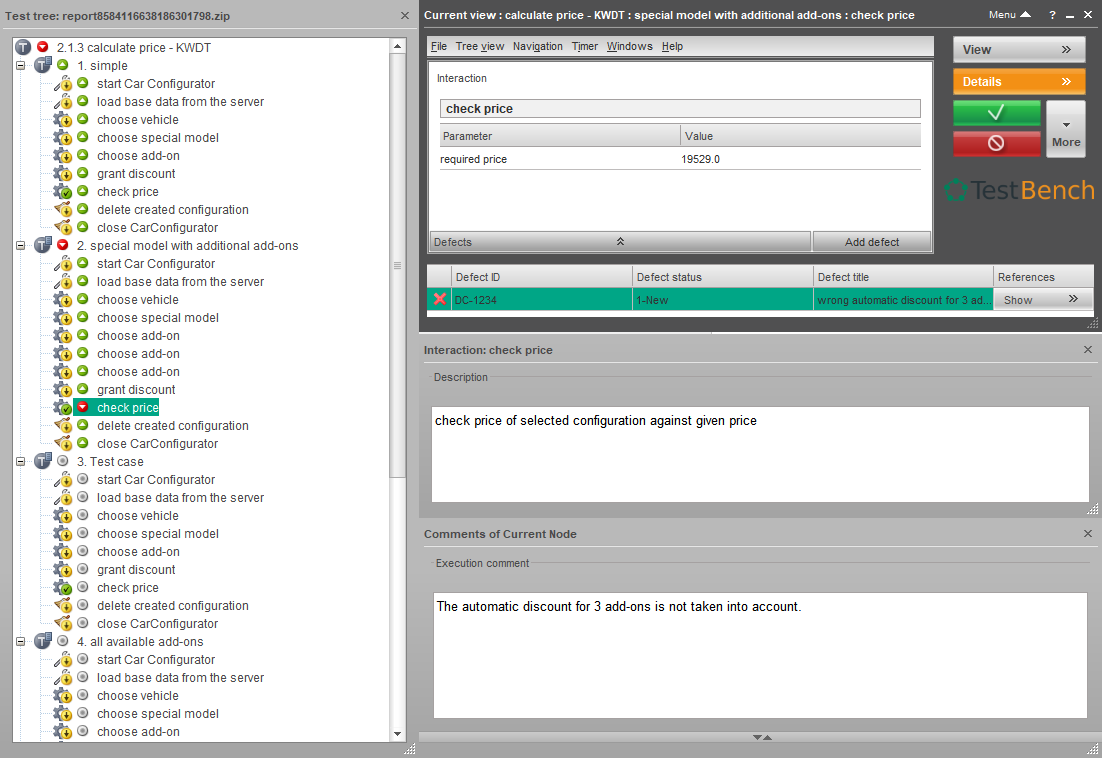Click the red X icon beside DC-1234
The height and width of the screenshot is (758, 1102).
440,299
